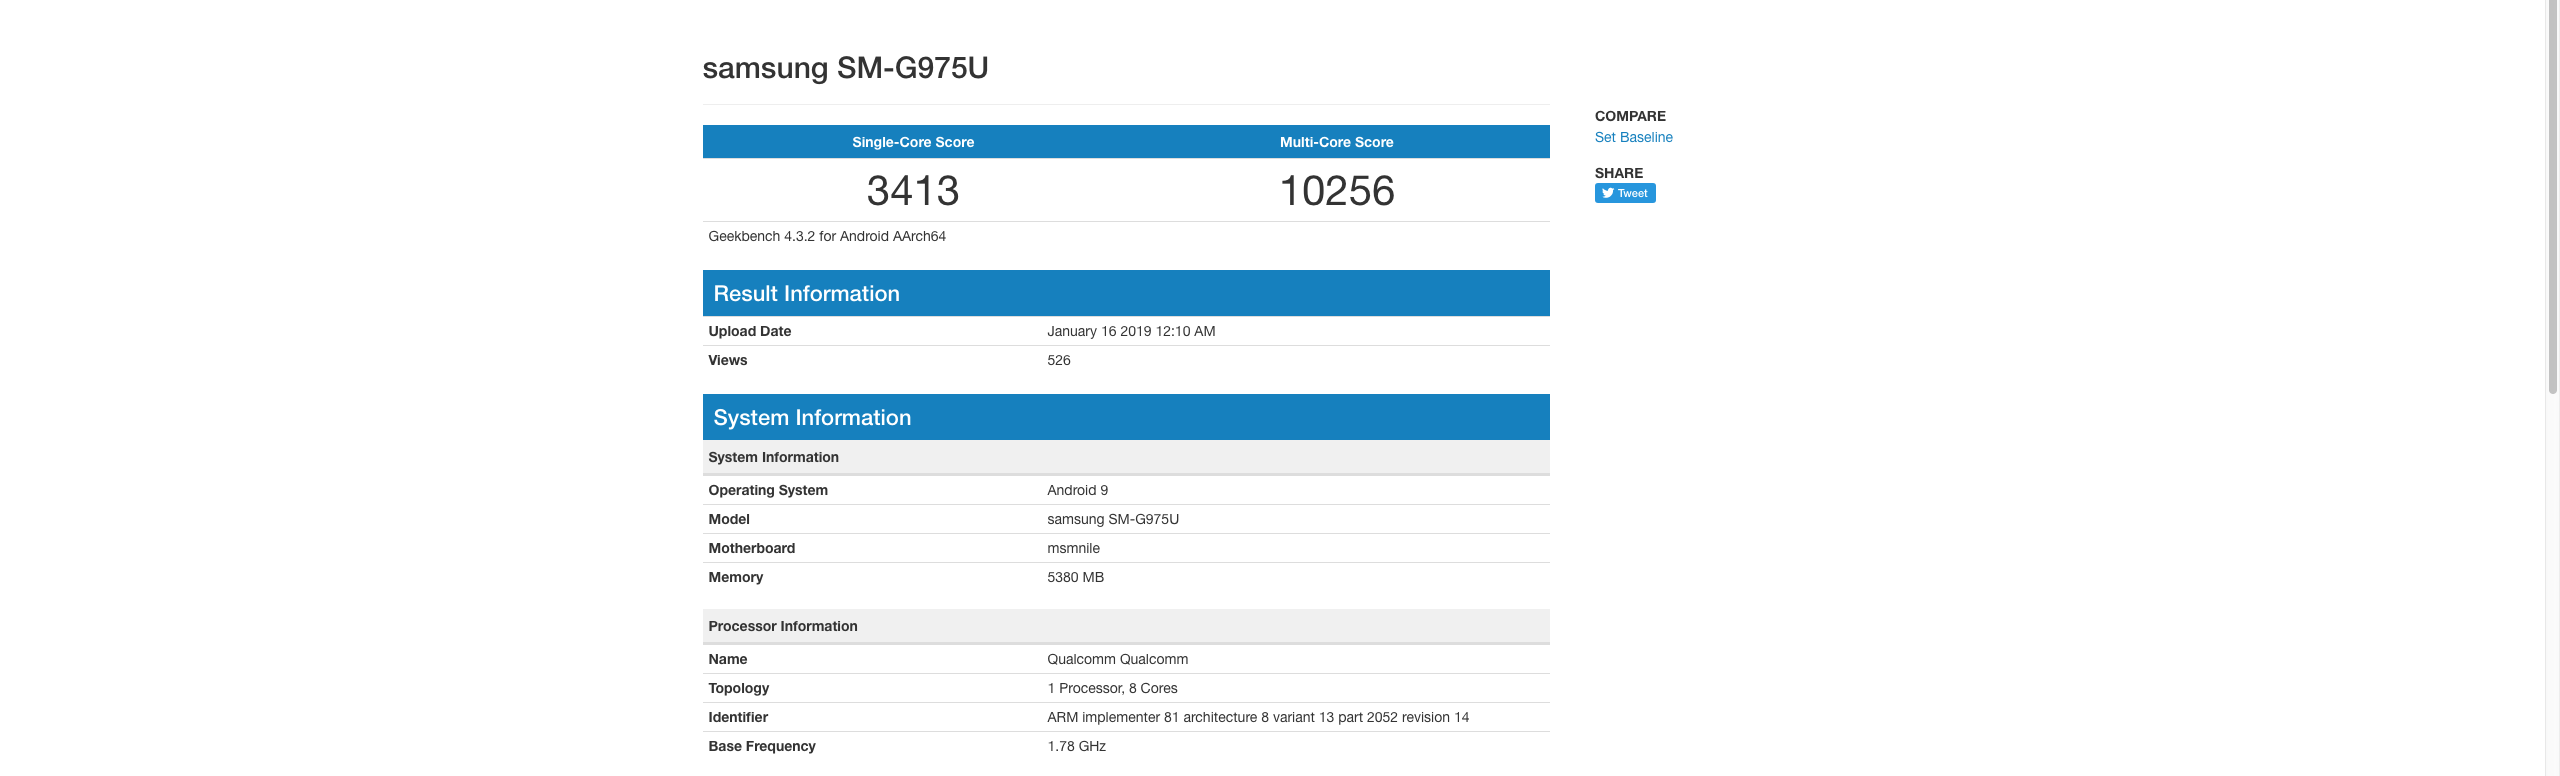Click the 1.78 GHz base frequency value

coord(1076,746)
